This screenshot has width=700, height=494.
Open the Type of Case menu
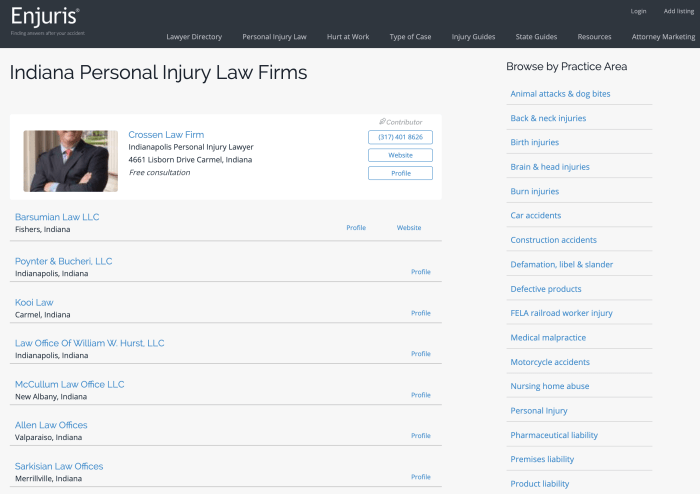(410, 37)
